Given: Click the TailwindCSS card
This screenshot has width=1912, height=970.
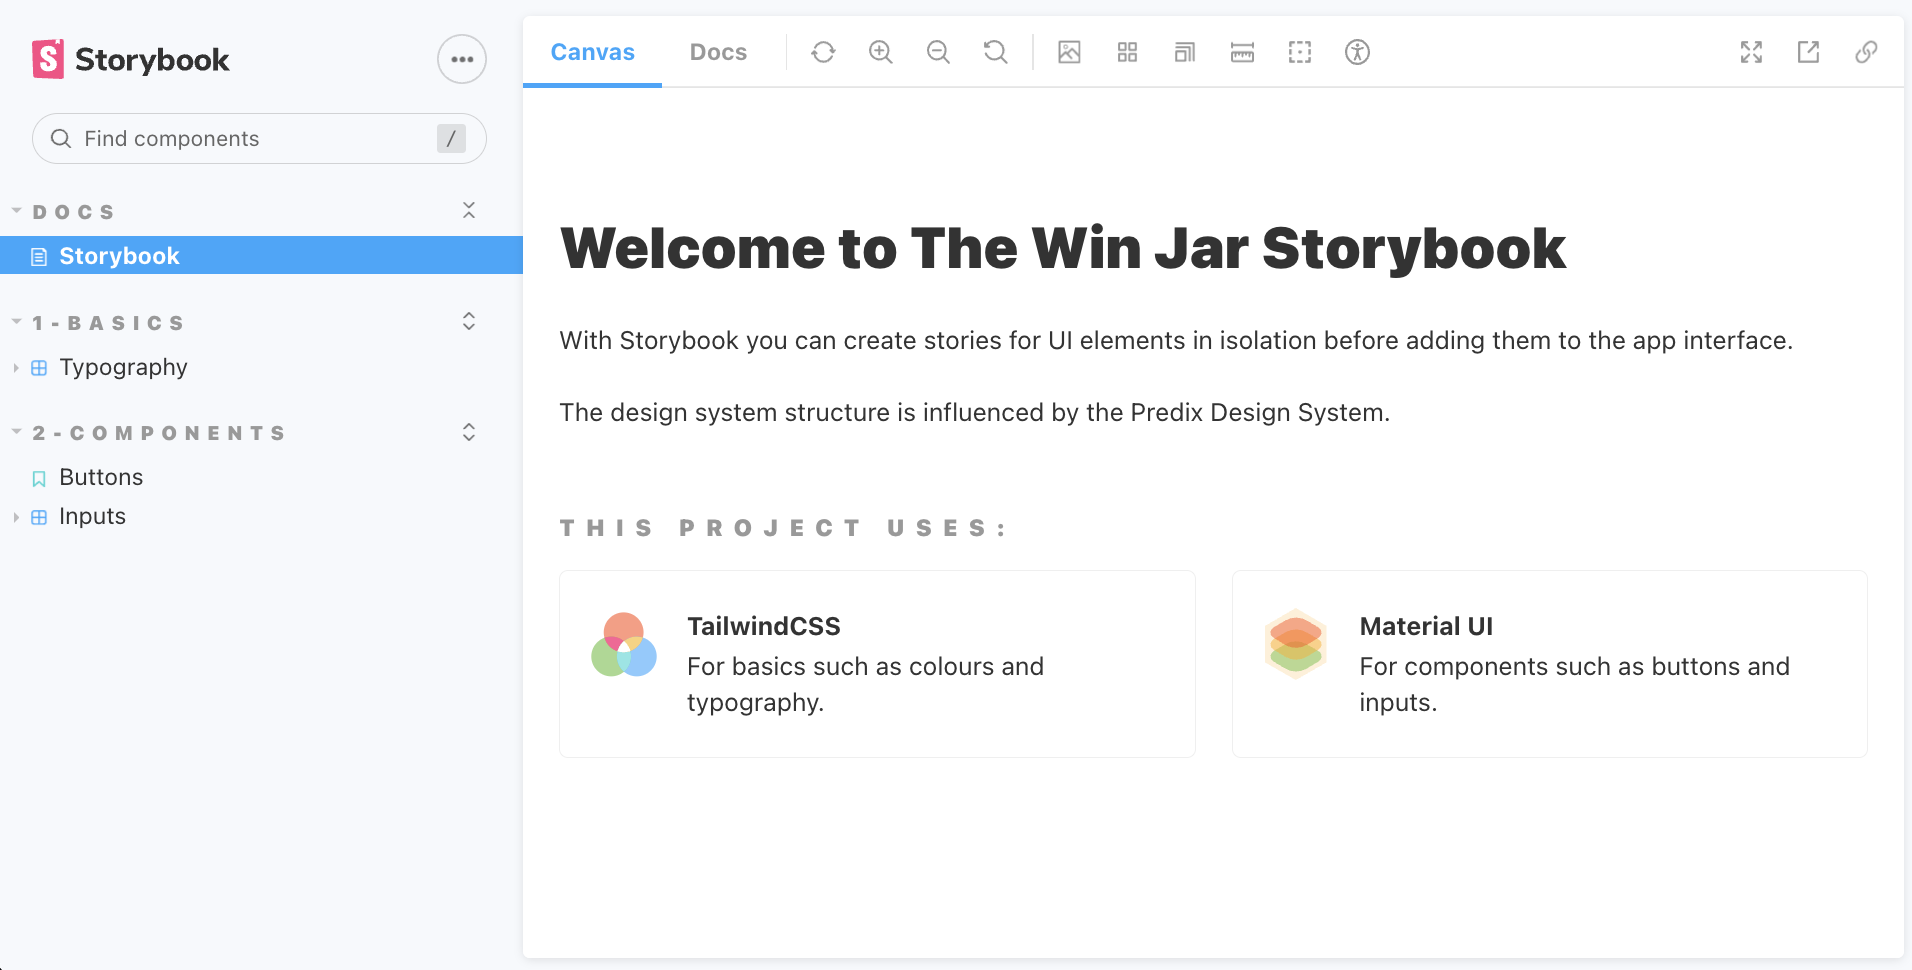Looking at the screenshot, I should point(877,664).
